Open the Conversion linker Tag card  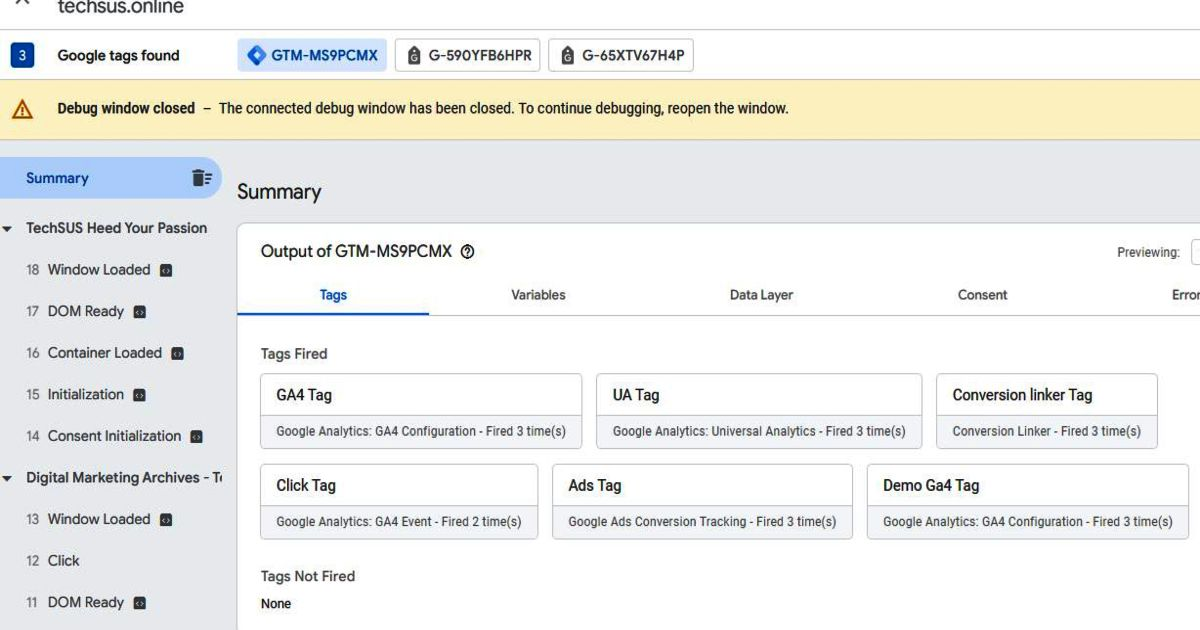(x=1047, y=411)
